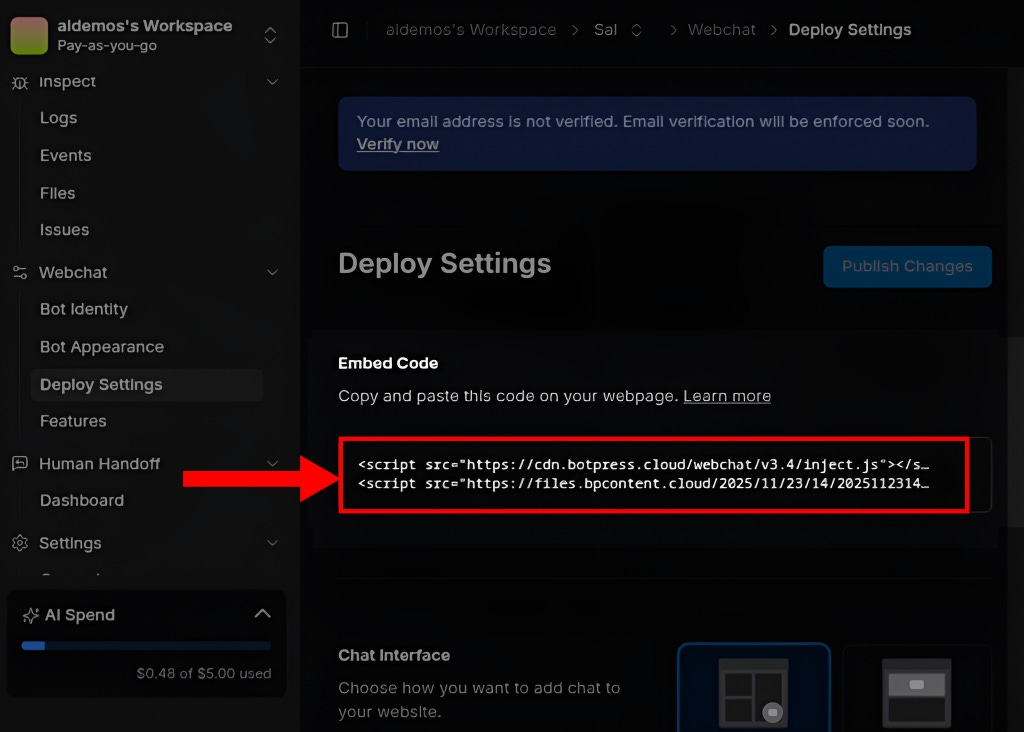This screenshot has height=732, width=1024.
Task: Select the bubble chat interface option
Action: pos(754,689)
